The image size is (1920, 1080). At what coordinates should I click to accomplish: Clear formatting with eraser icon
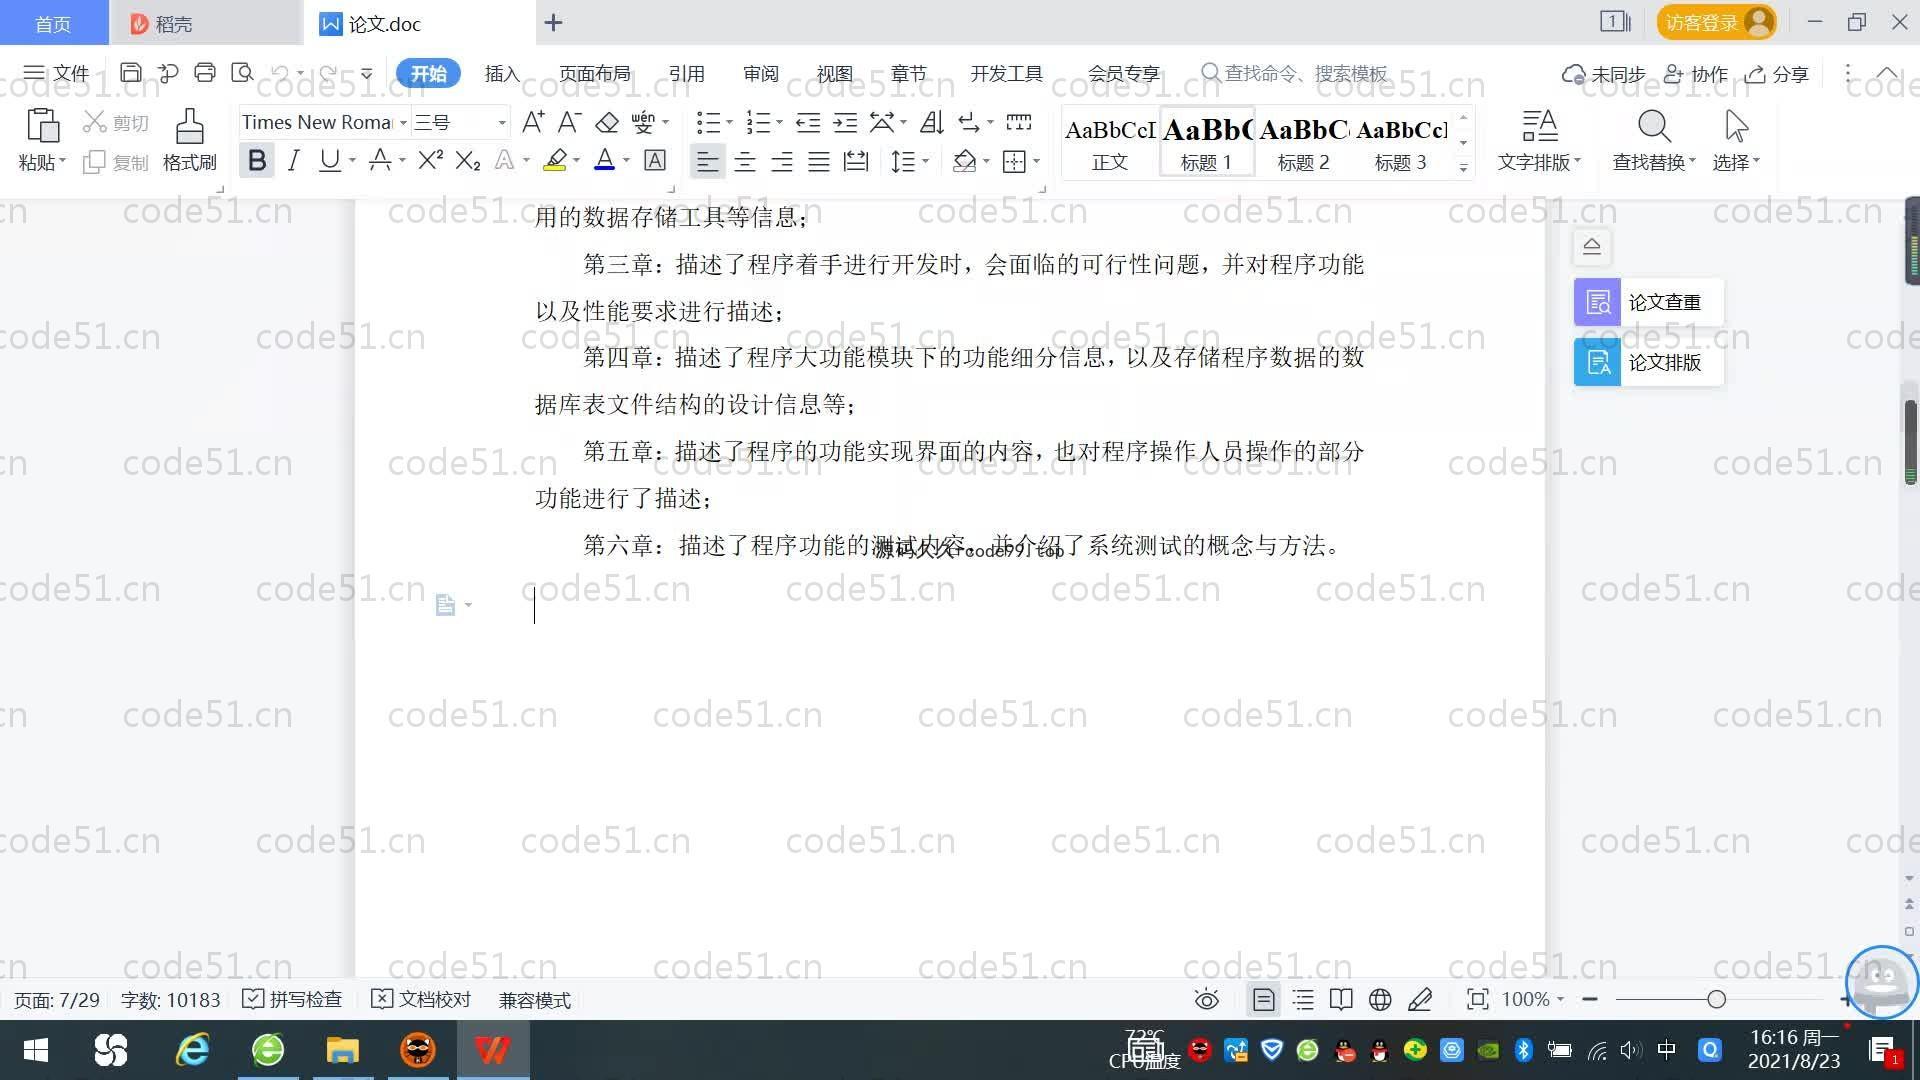tap(607, 122)
